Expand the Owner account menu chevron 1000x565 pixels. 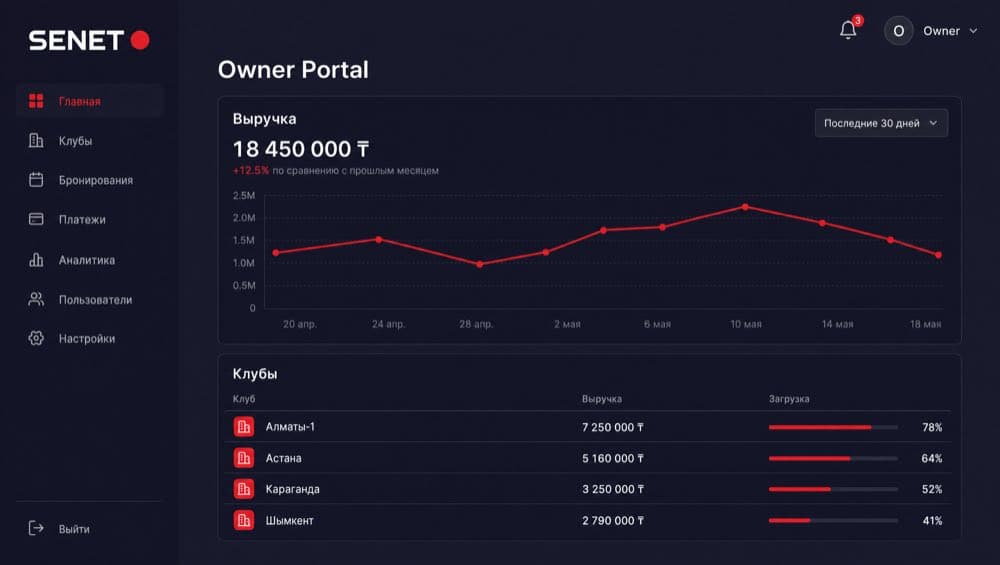[973, 31]
